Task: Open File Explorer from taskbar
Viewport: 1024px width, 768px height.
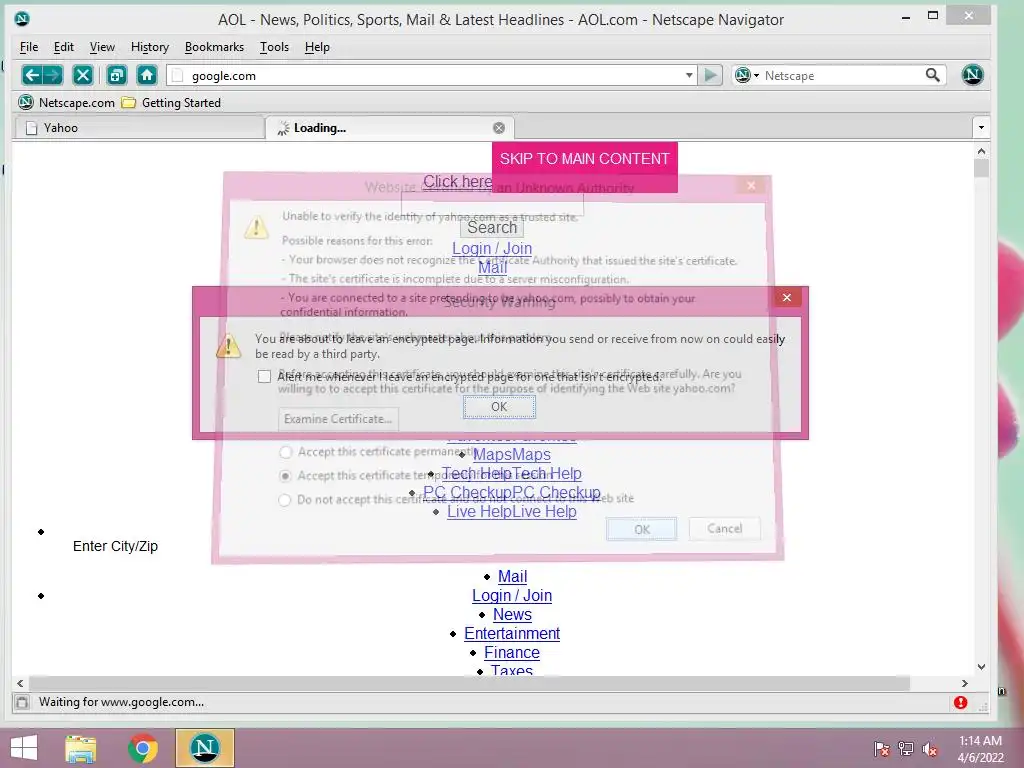Action: (x=81, y=748)
